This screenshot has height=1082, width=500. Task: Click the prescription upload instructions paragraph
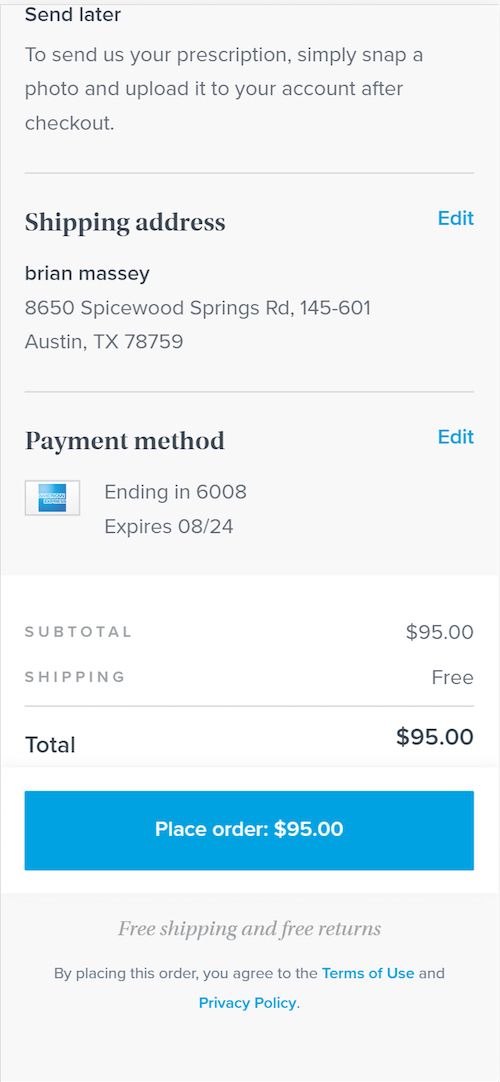[224, 89]
